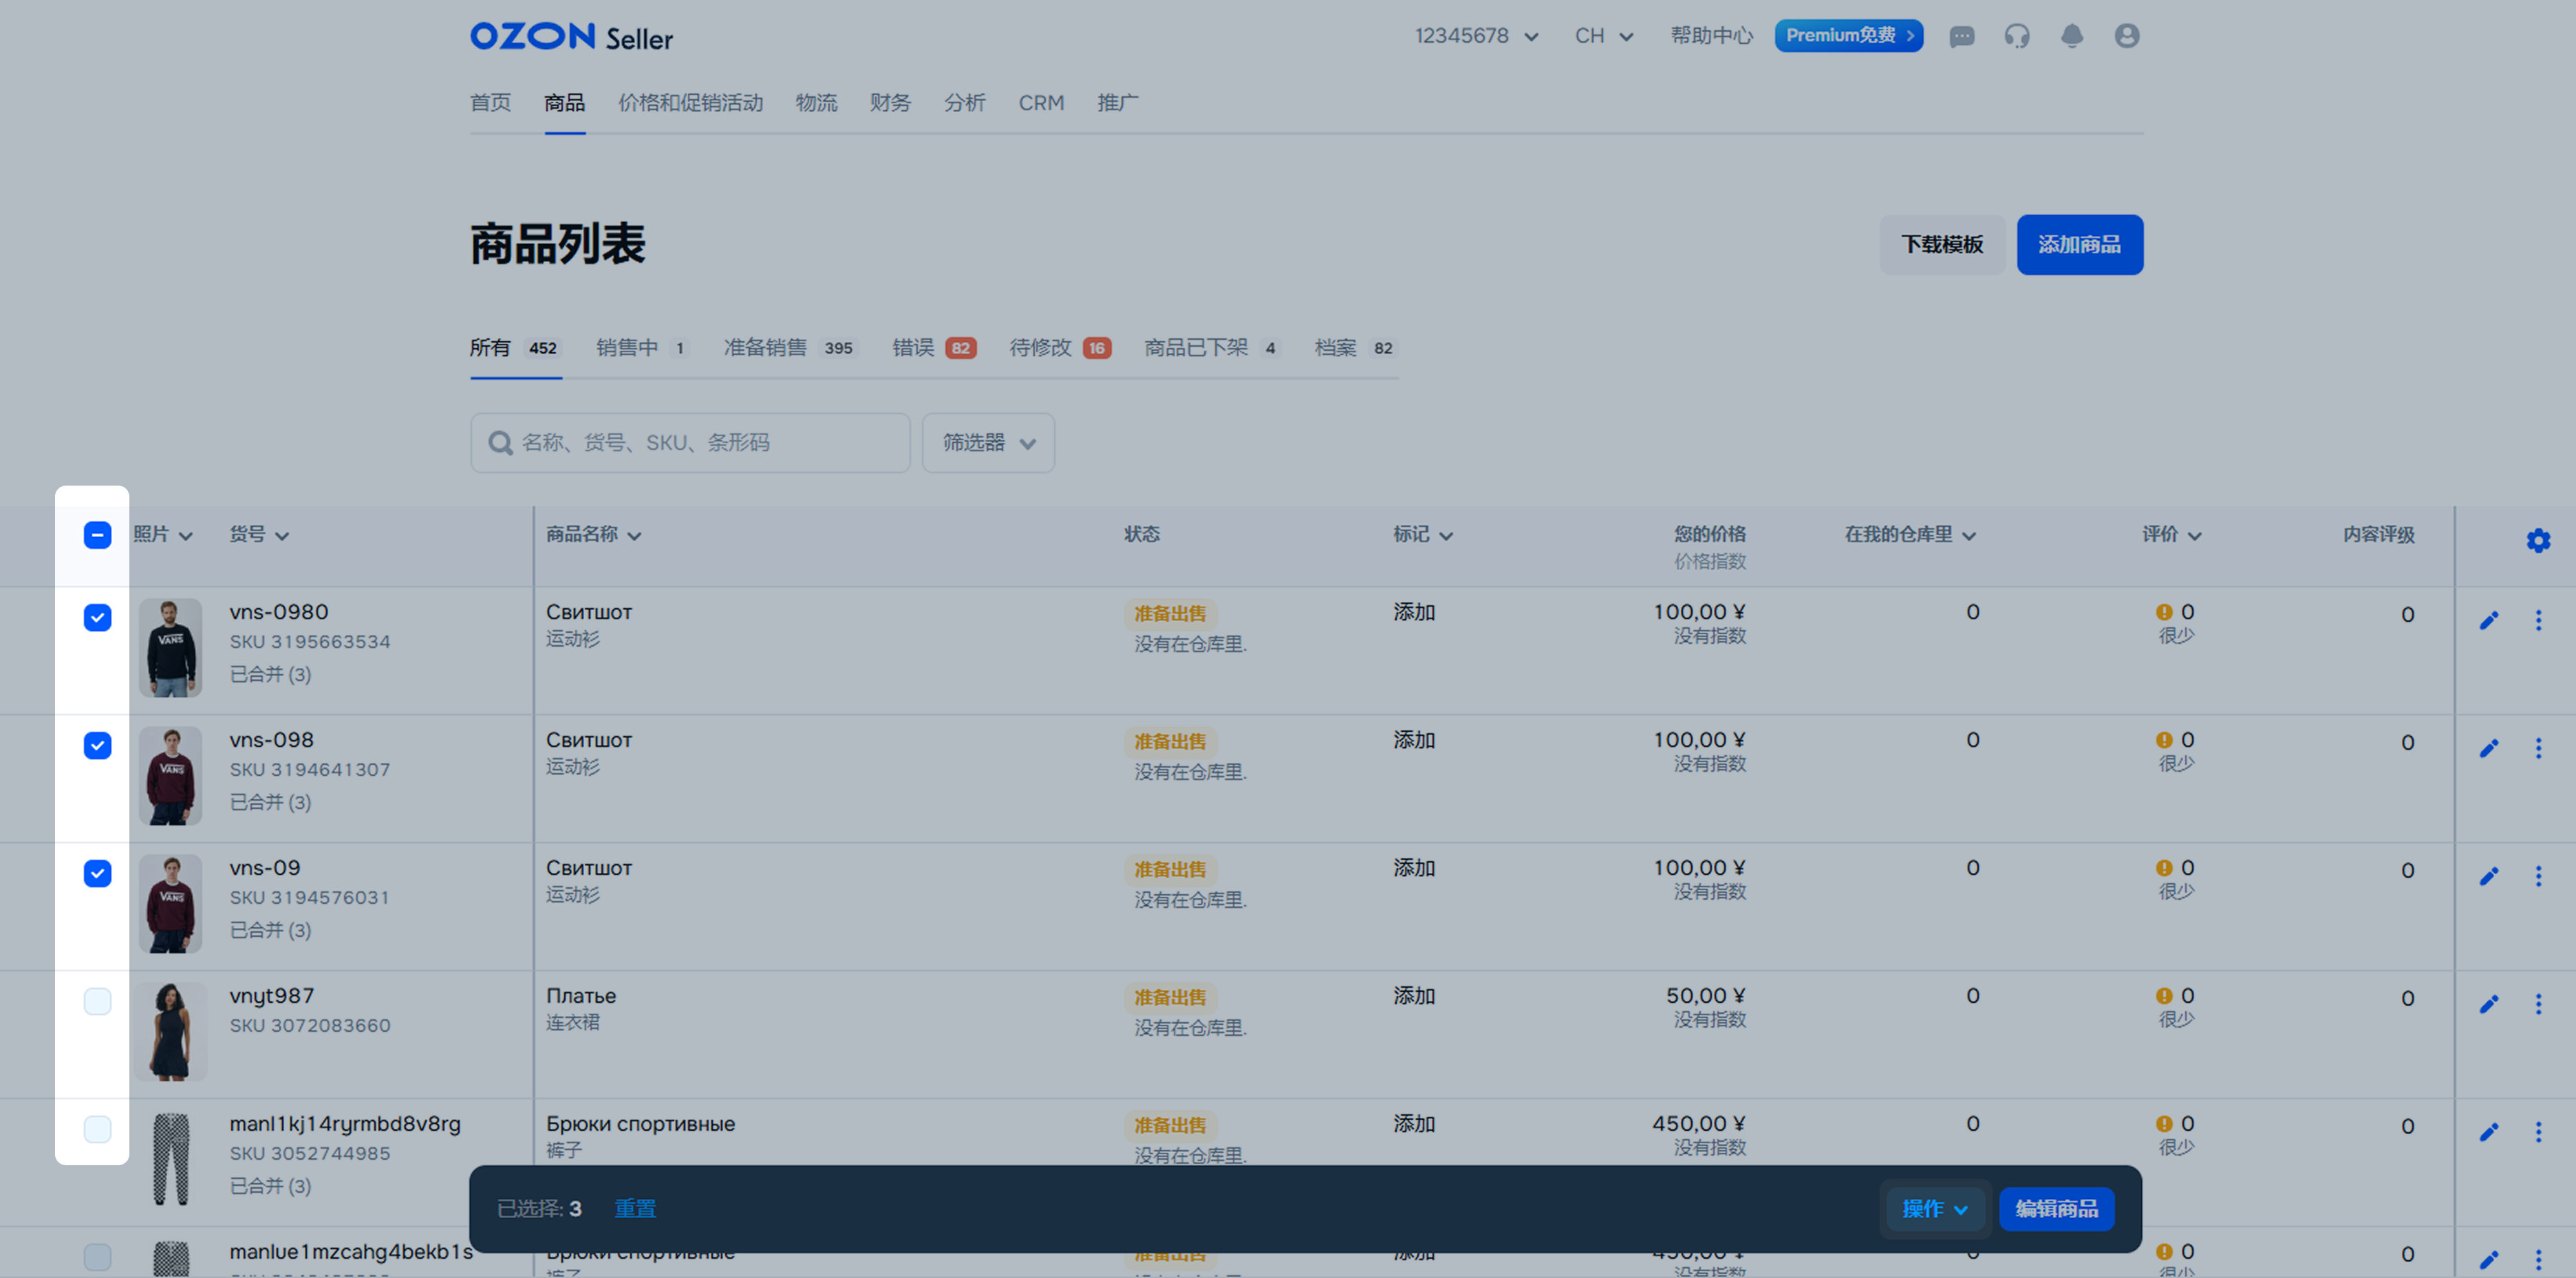Click the 重置 reset link
This screenshot has width=2576, height=1278.
coord(634,1209)
